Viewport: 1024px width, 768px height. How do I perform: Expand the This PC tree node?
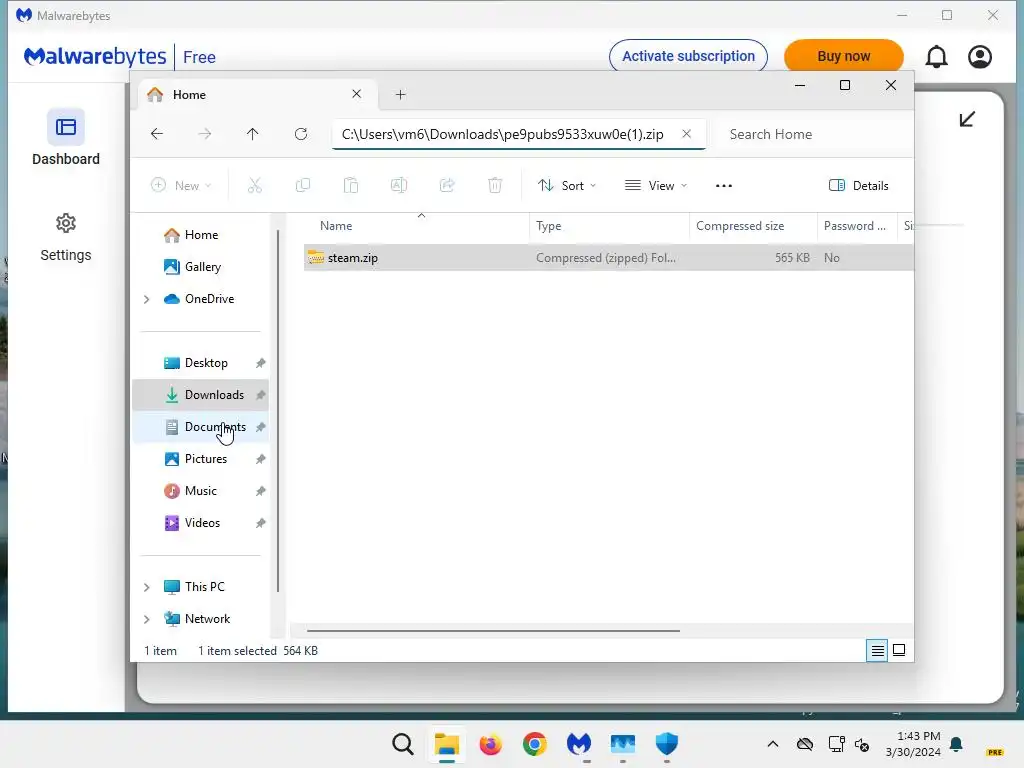coord(146,587)
